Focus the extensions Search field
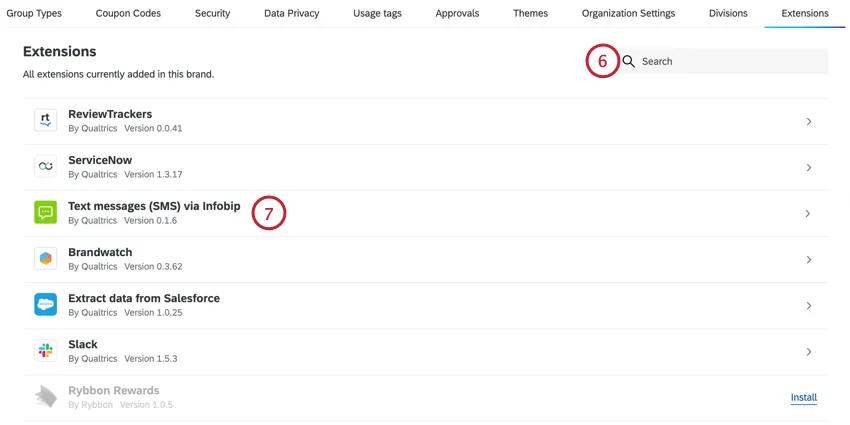Image resolution: width=850 pixels, height=425 pixels. tap(730, 62)
